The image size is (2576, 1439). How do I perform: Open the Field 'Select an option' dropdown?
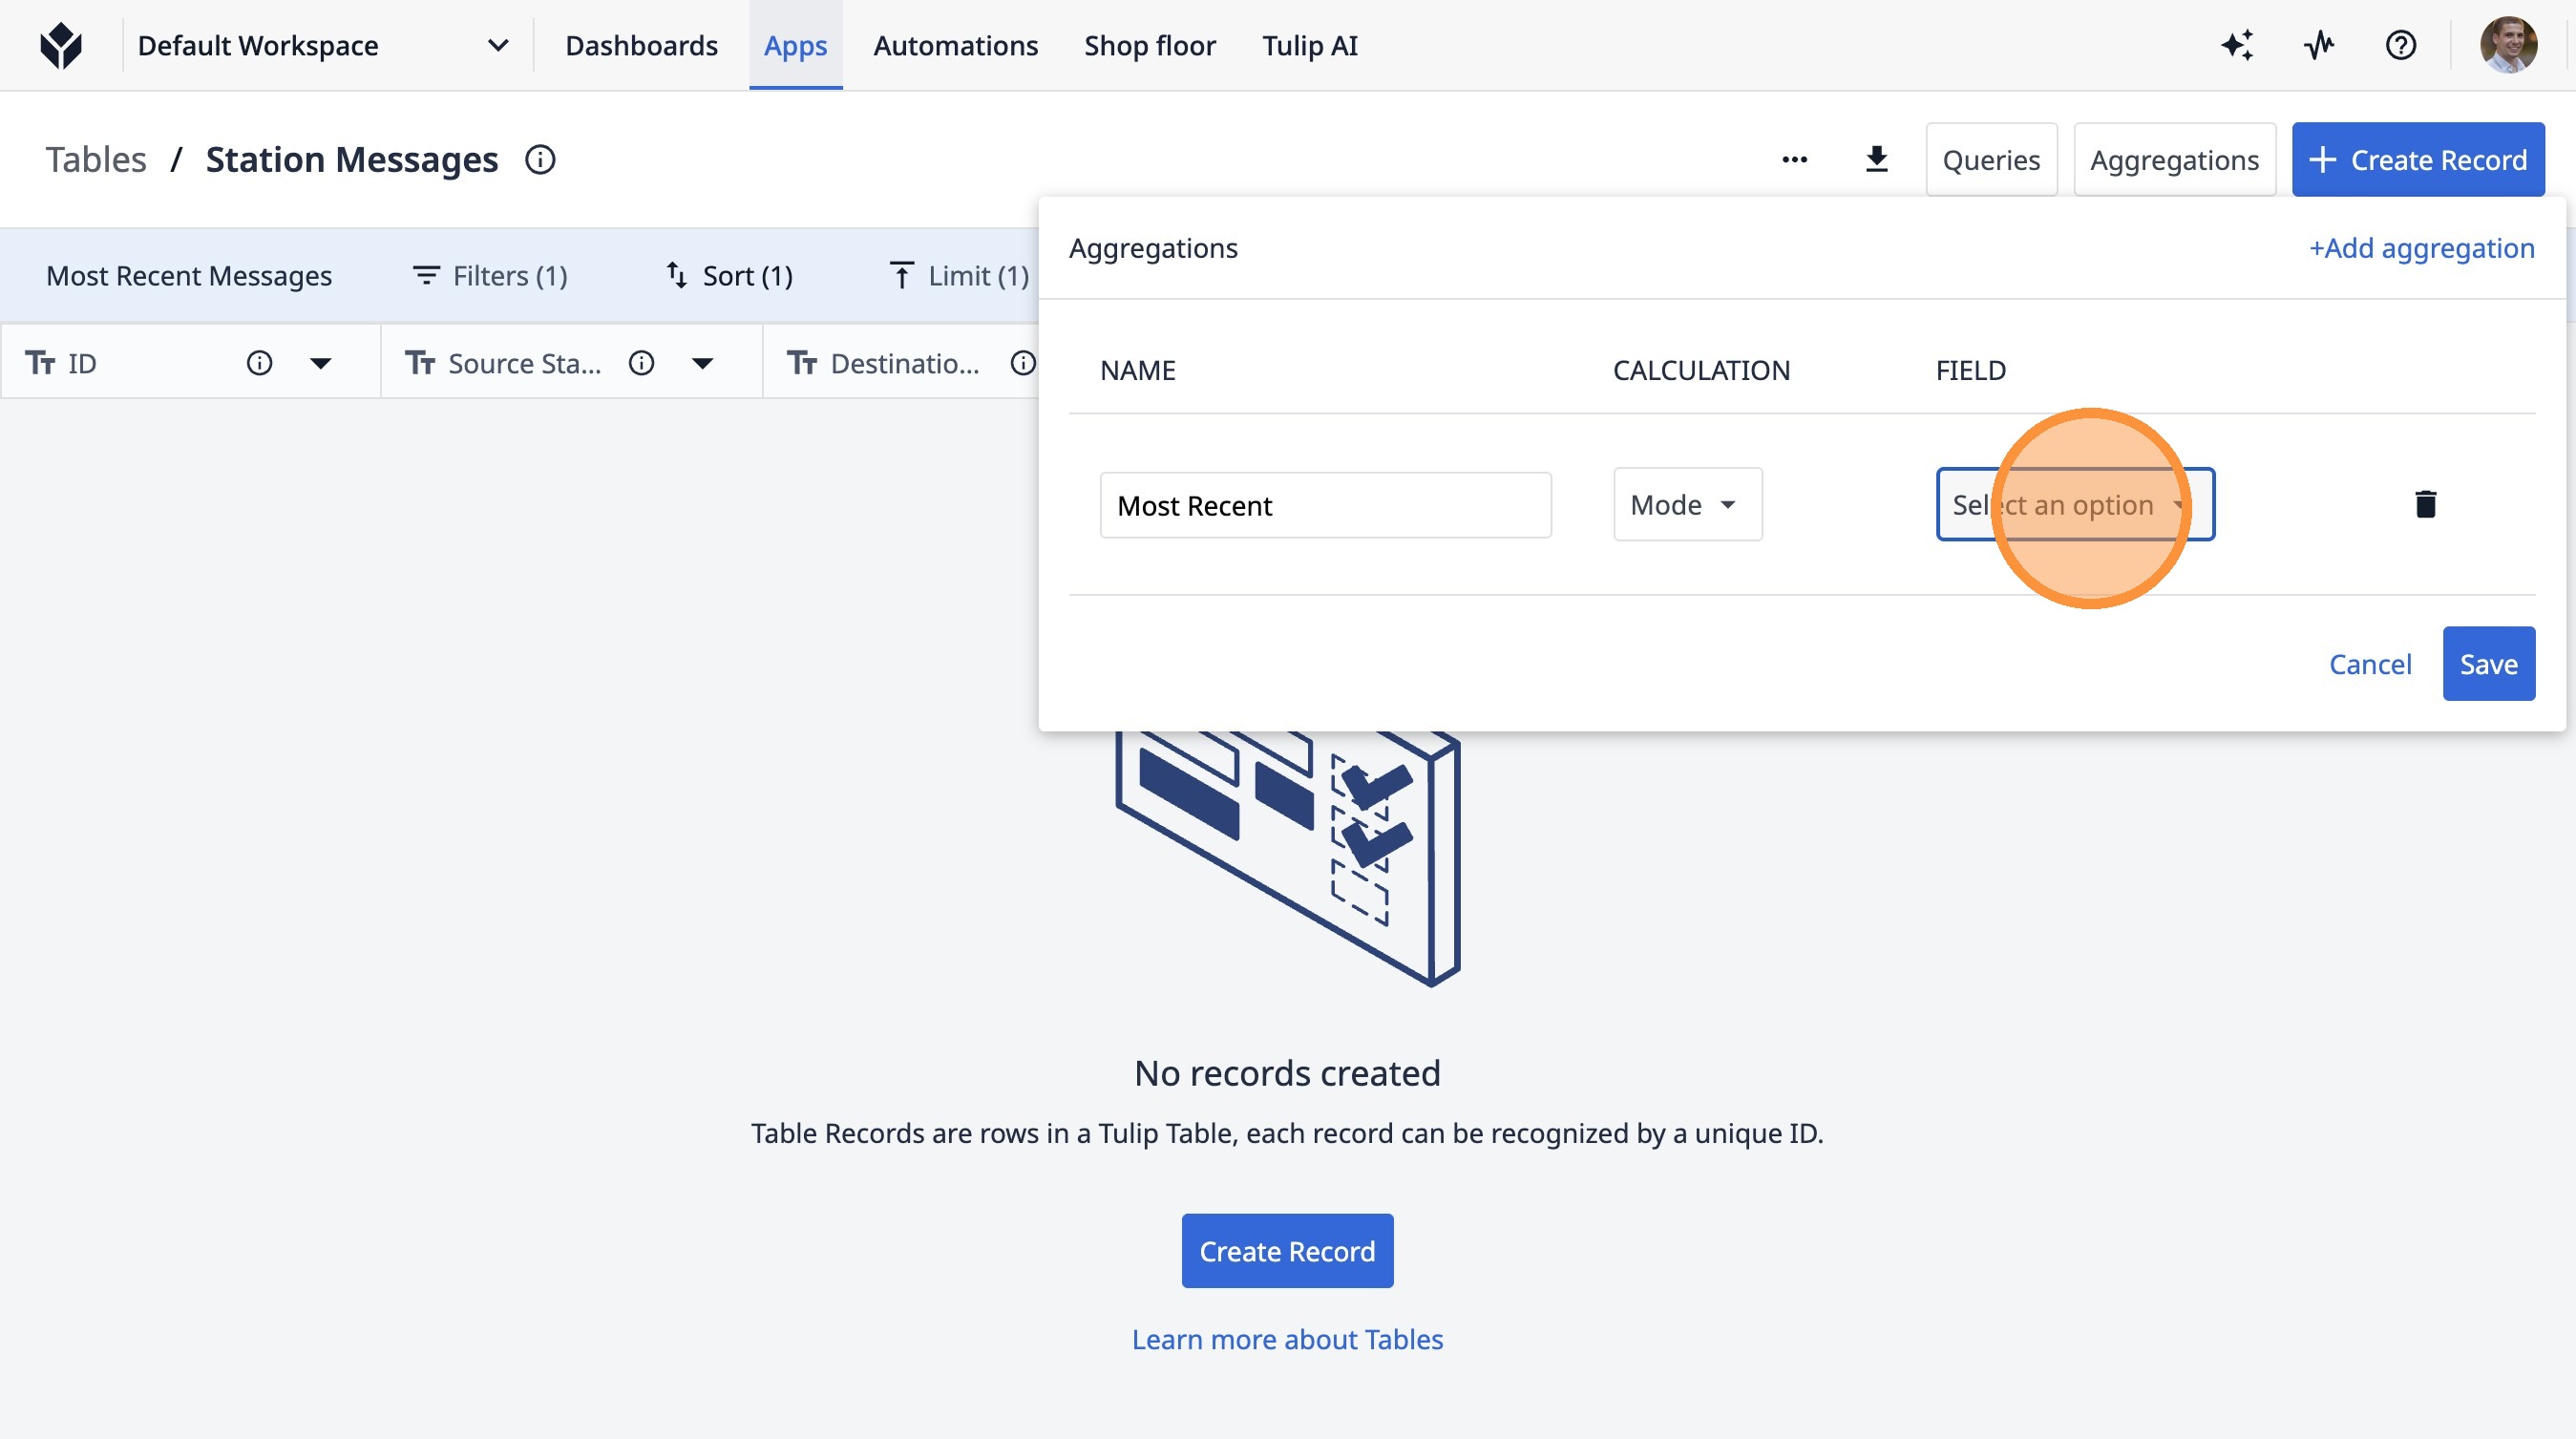click(x=2074, y=504)
